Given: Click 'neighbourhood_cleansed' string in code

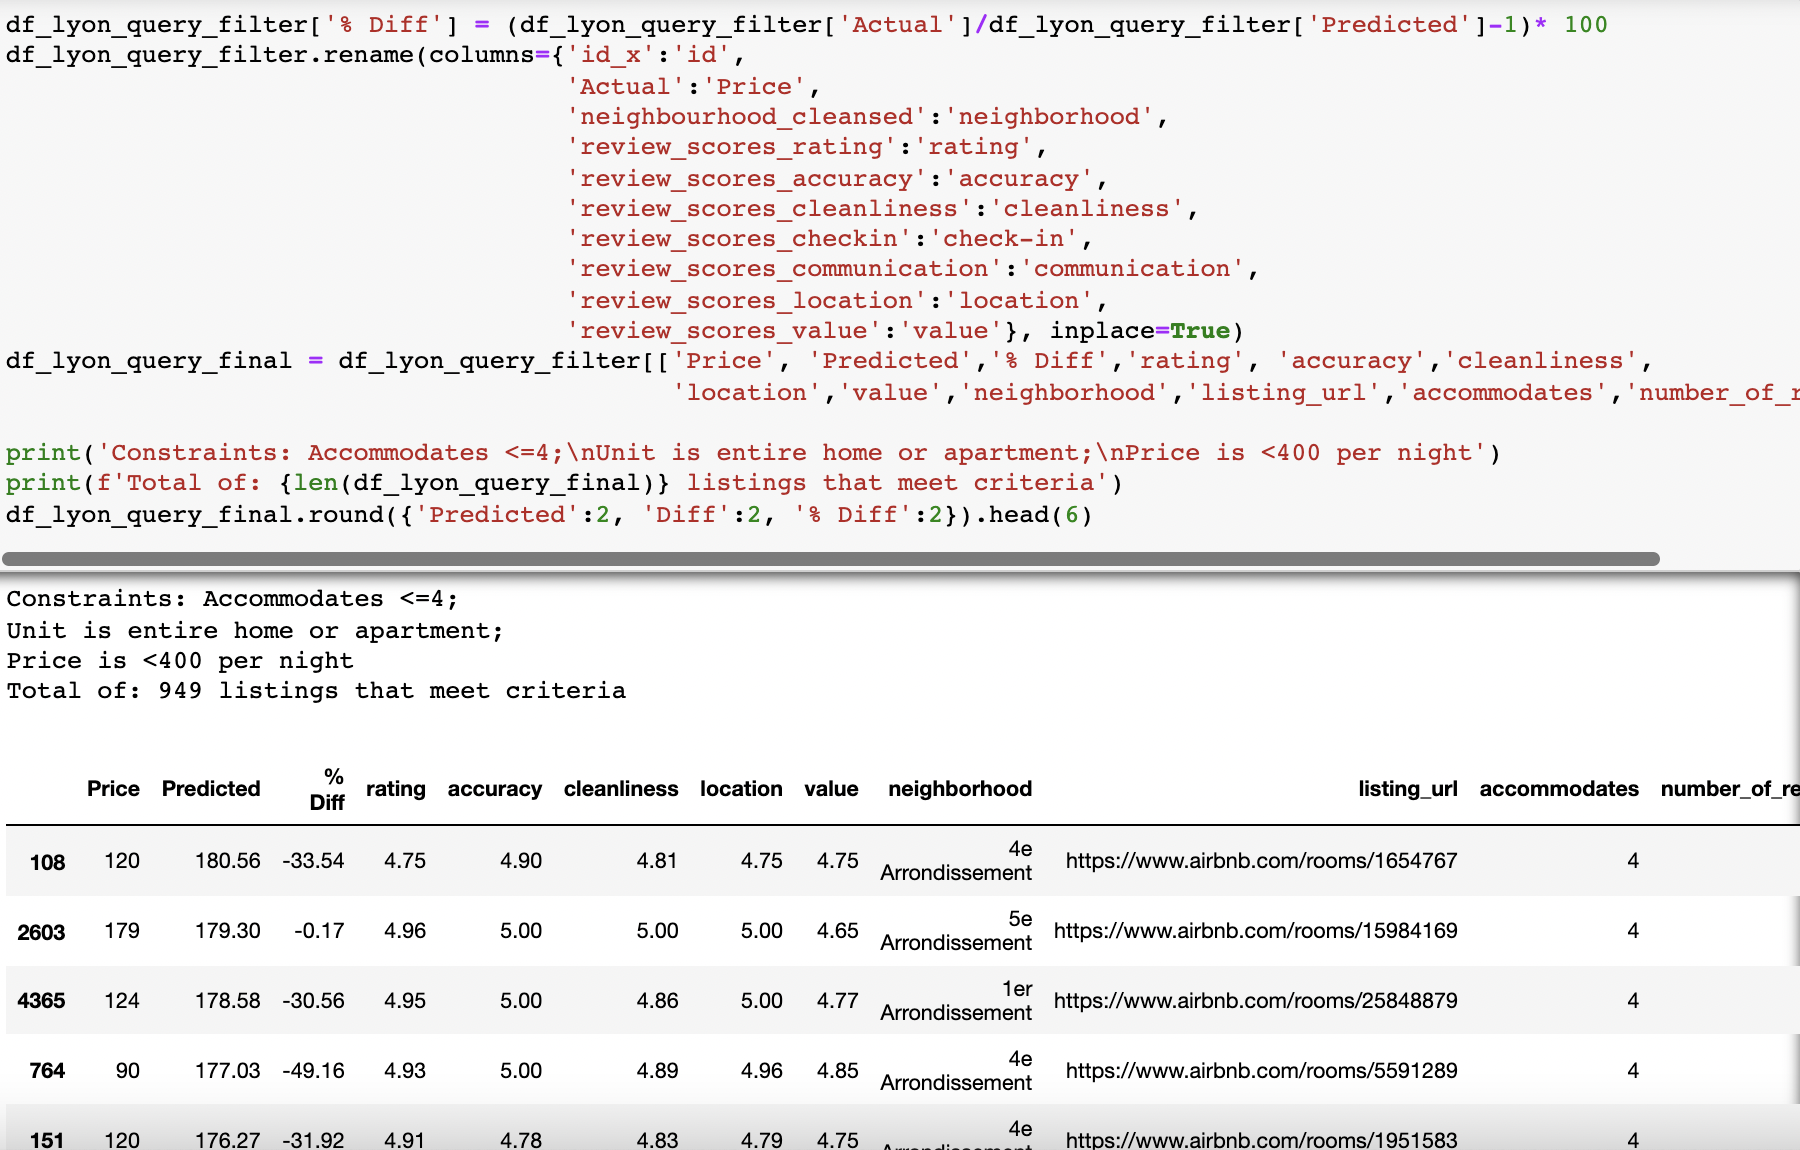Looking at the screenshot, I should 746,117.
